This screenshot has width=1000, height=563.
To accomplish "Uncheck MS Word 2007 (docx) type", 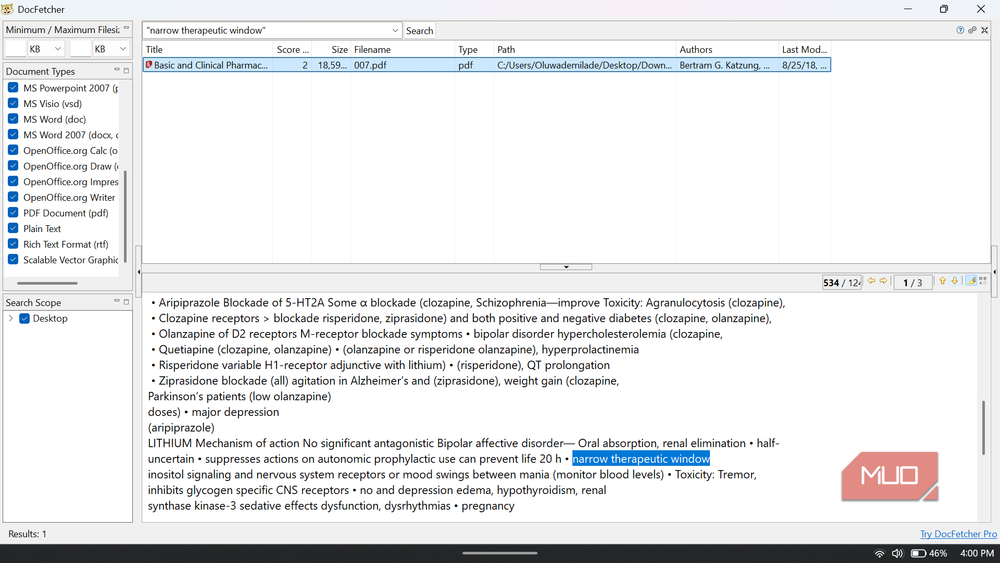I will tap(13, 134).
